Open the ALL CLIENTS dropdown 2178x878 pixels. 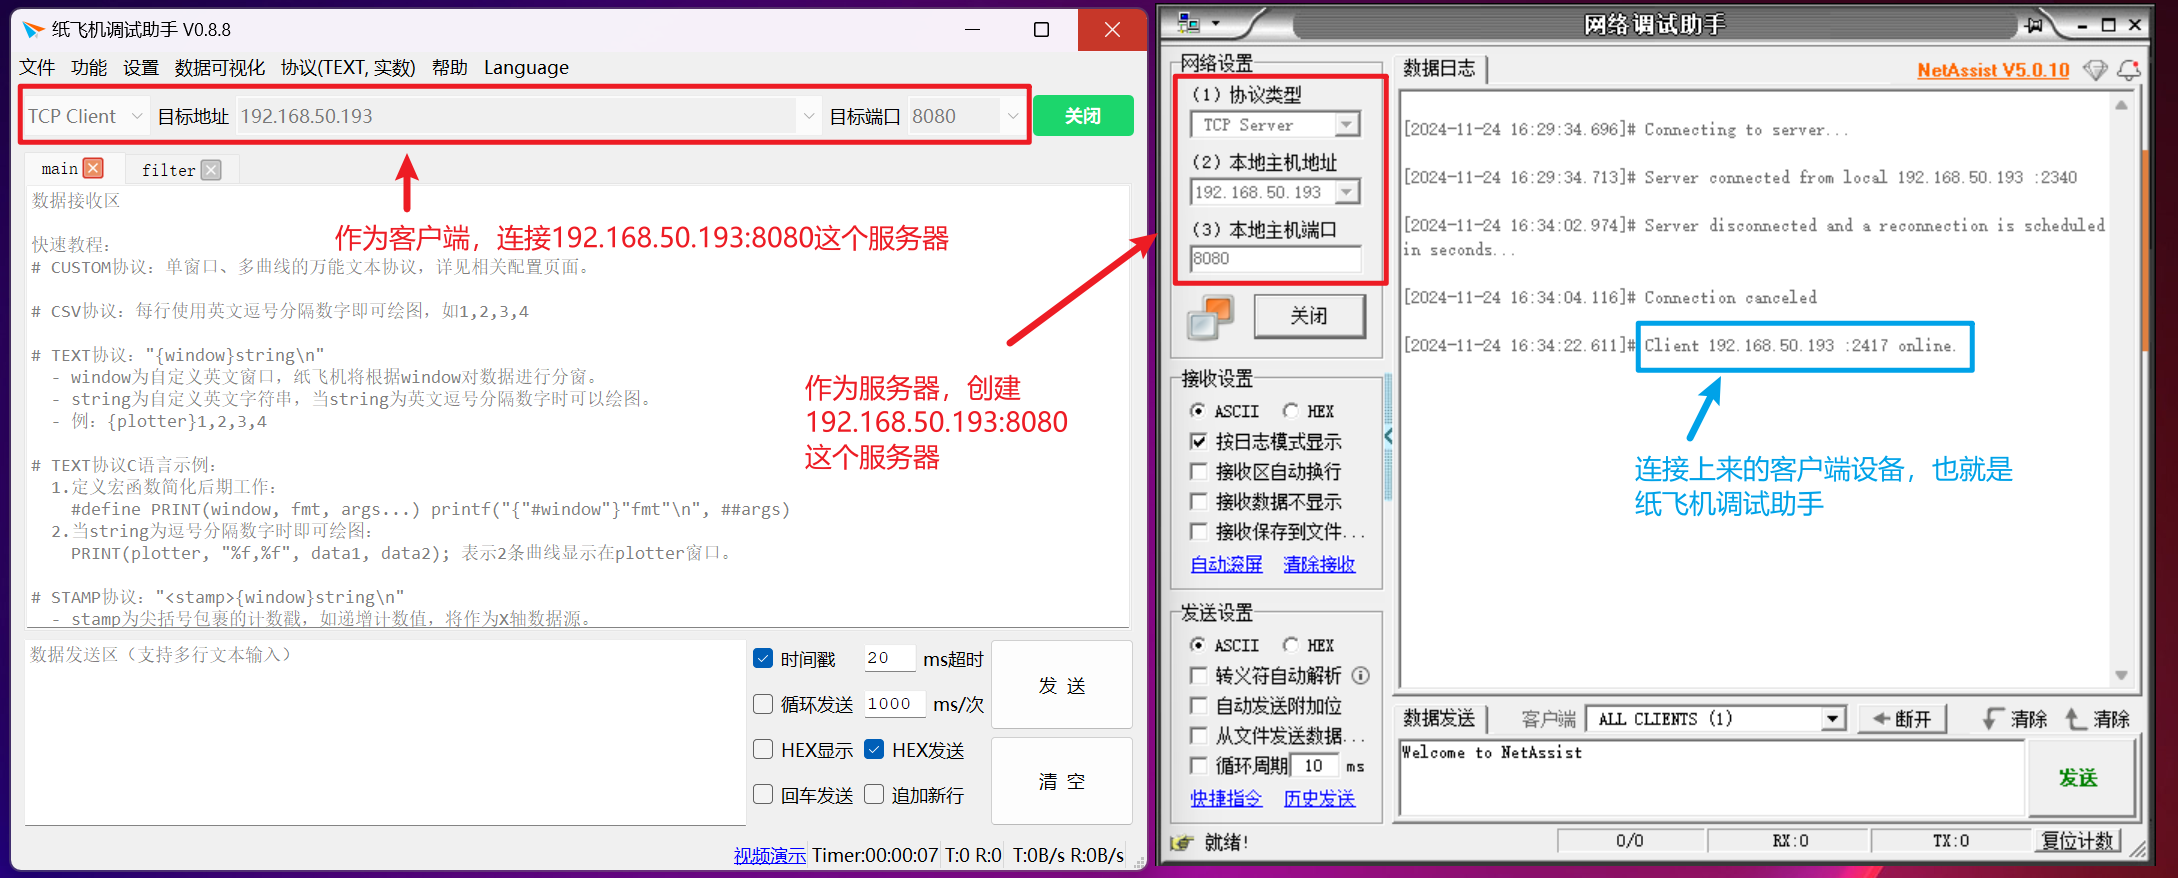pos(1832,719)
